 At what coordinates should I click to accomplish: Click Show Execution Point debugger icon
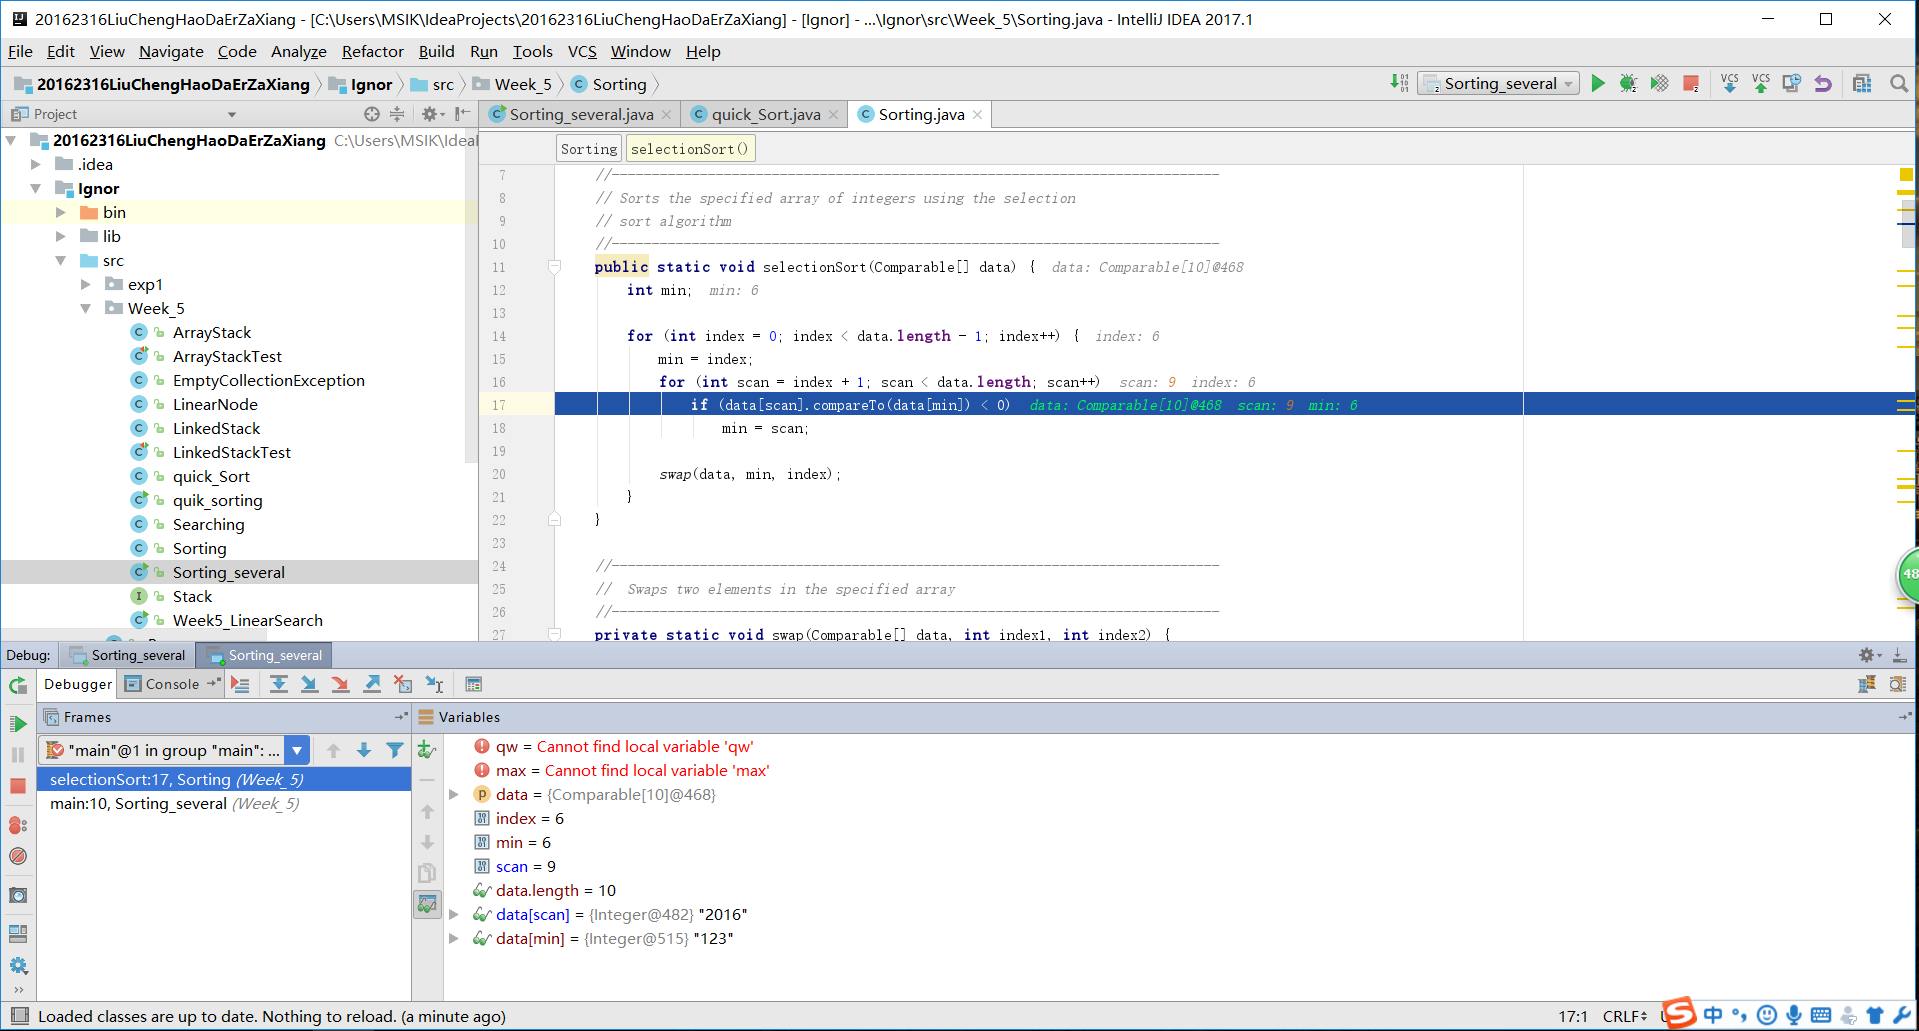[x=240, y=684]
